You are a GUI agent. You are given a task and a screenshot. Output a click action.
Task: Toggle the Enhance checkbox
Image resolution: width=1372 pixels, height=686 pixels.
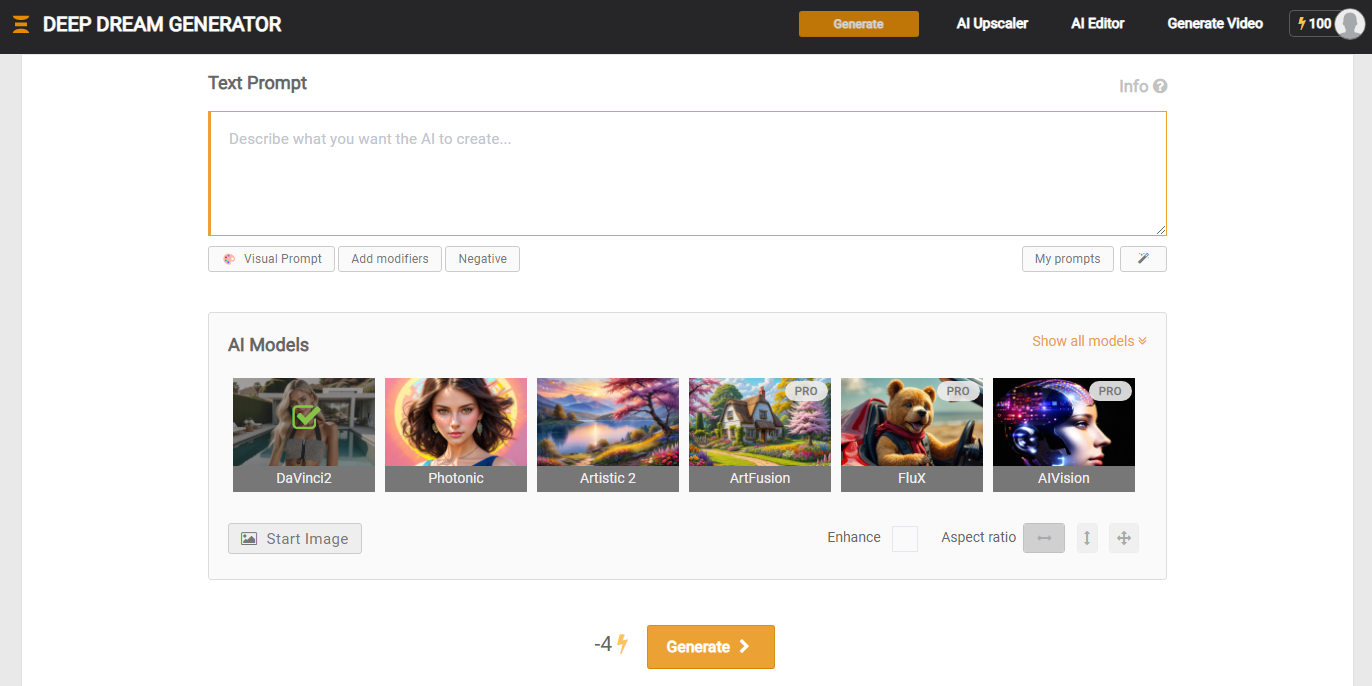[905, 538]
